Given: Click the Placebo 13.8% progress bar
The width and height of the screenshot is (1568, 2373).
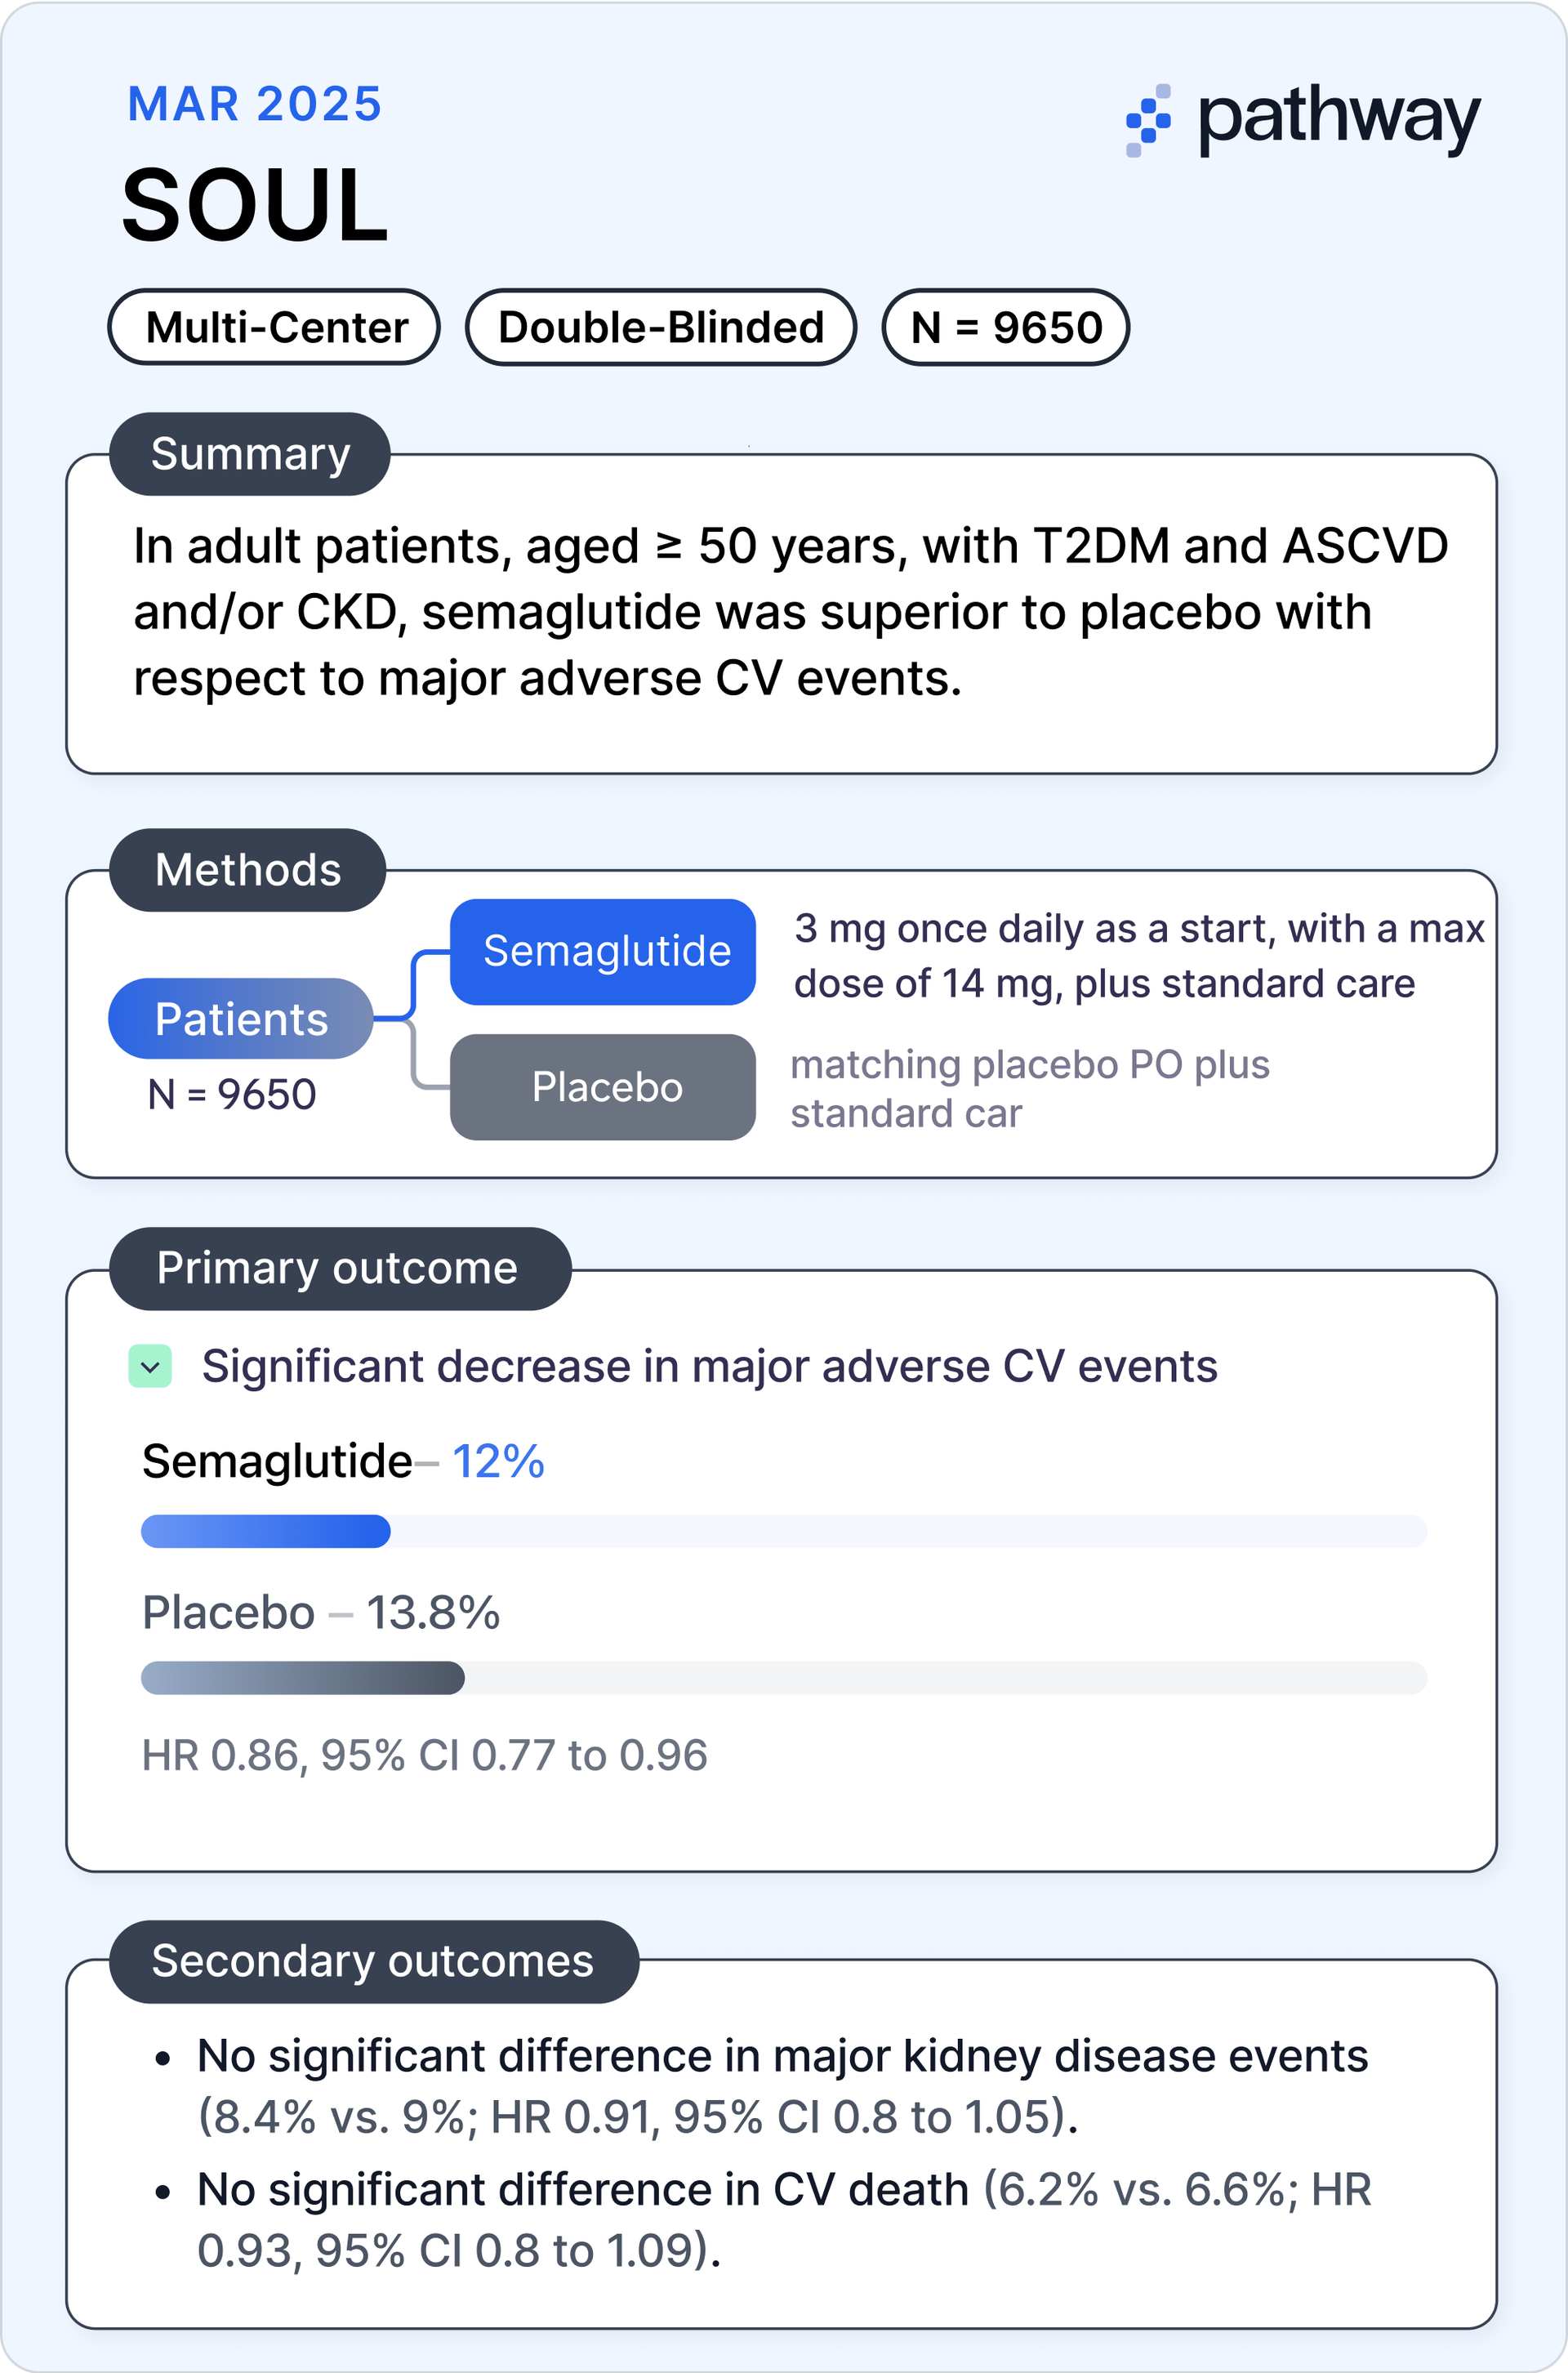Looking at the screenshot, I should pyautogui.click(x=783, y=1678).
